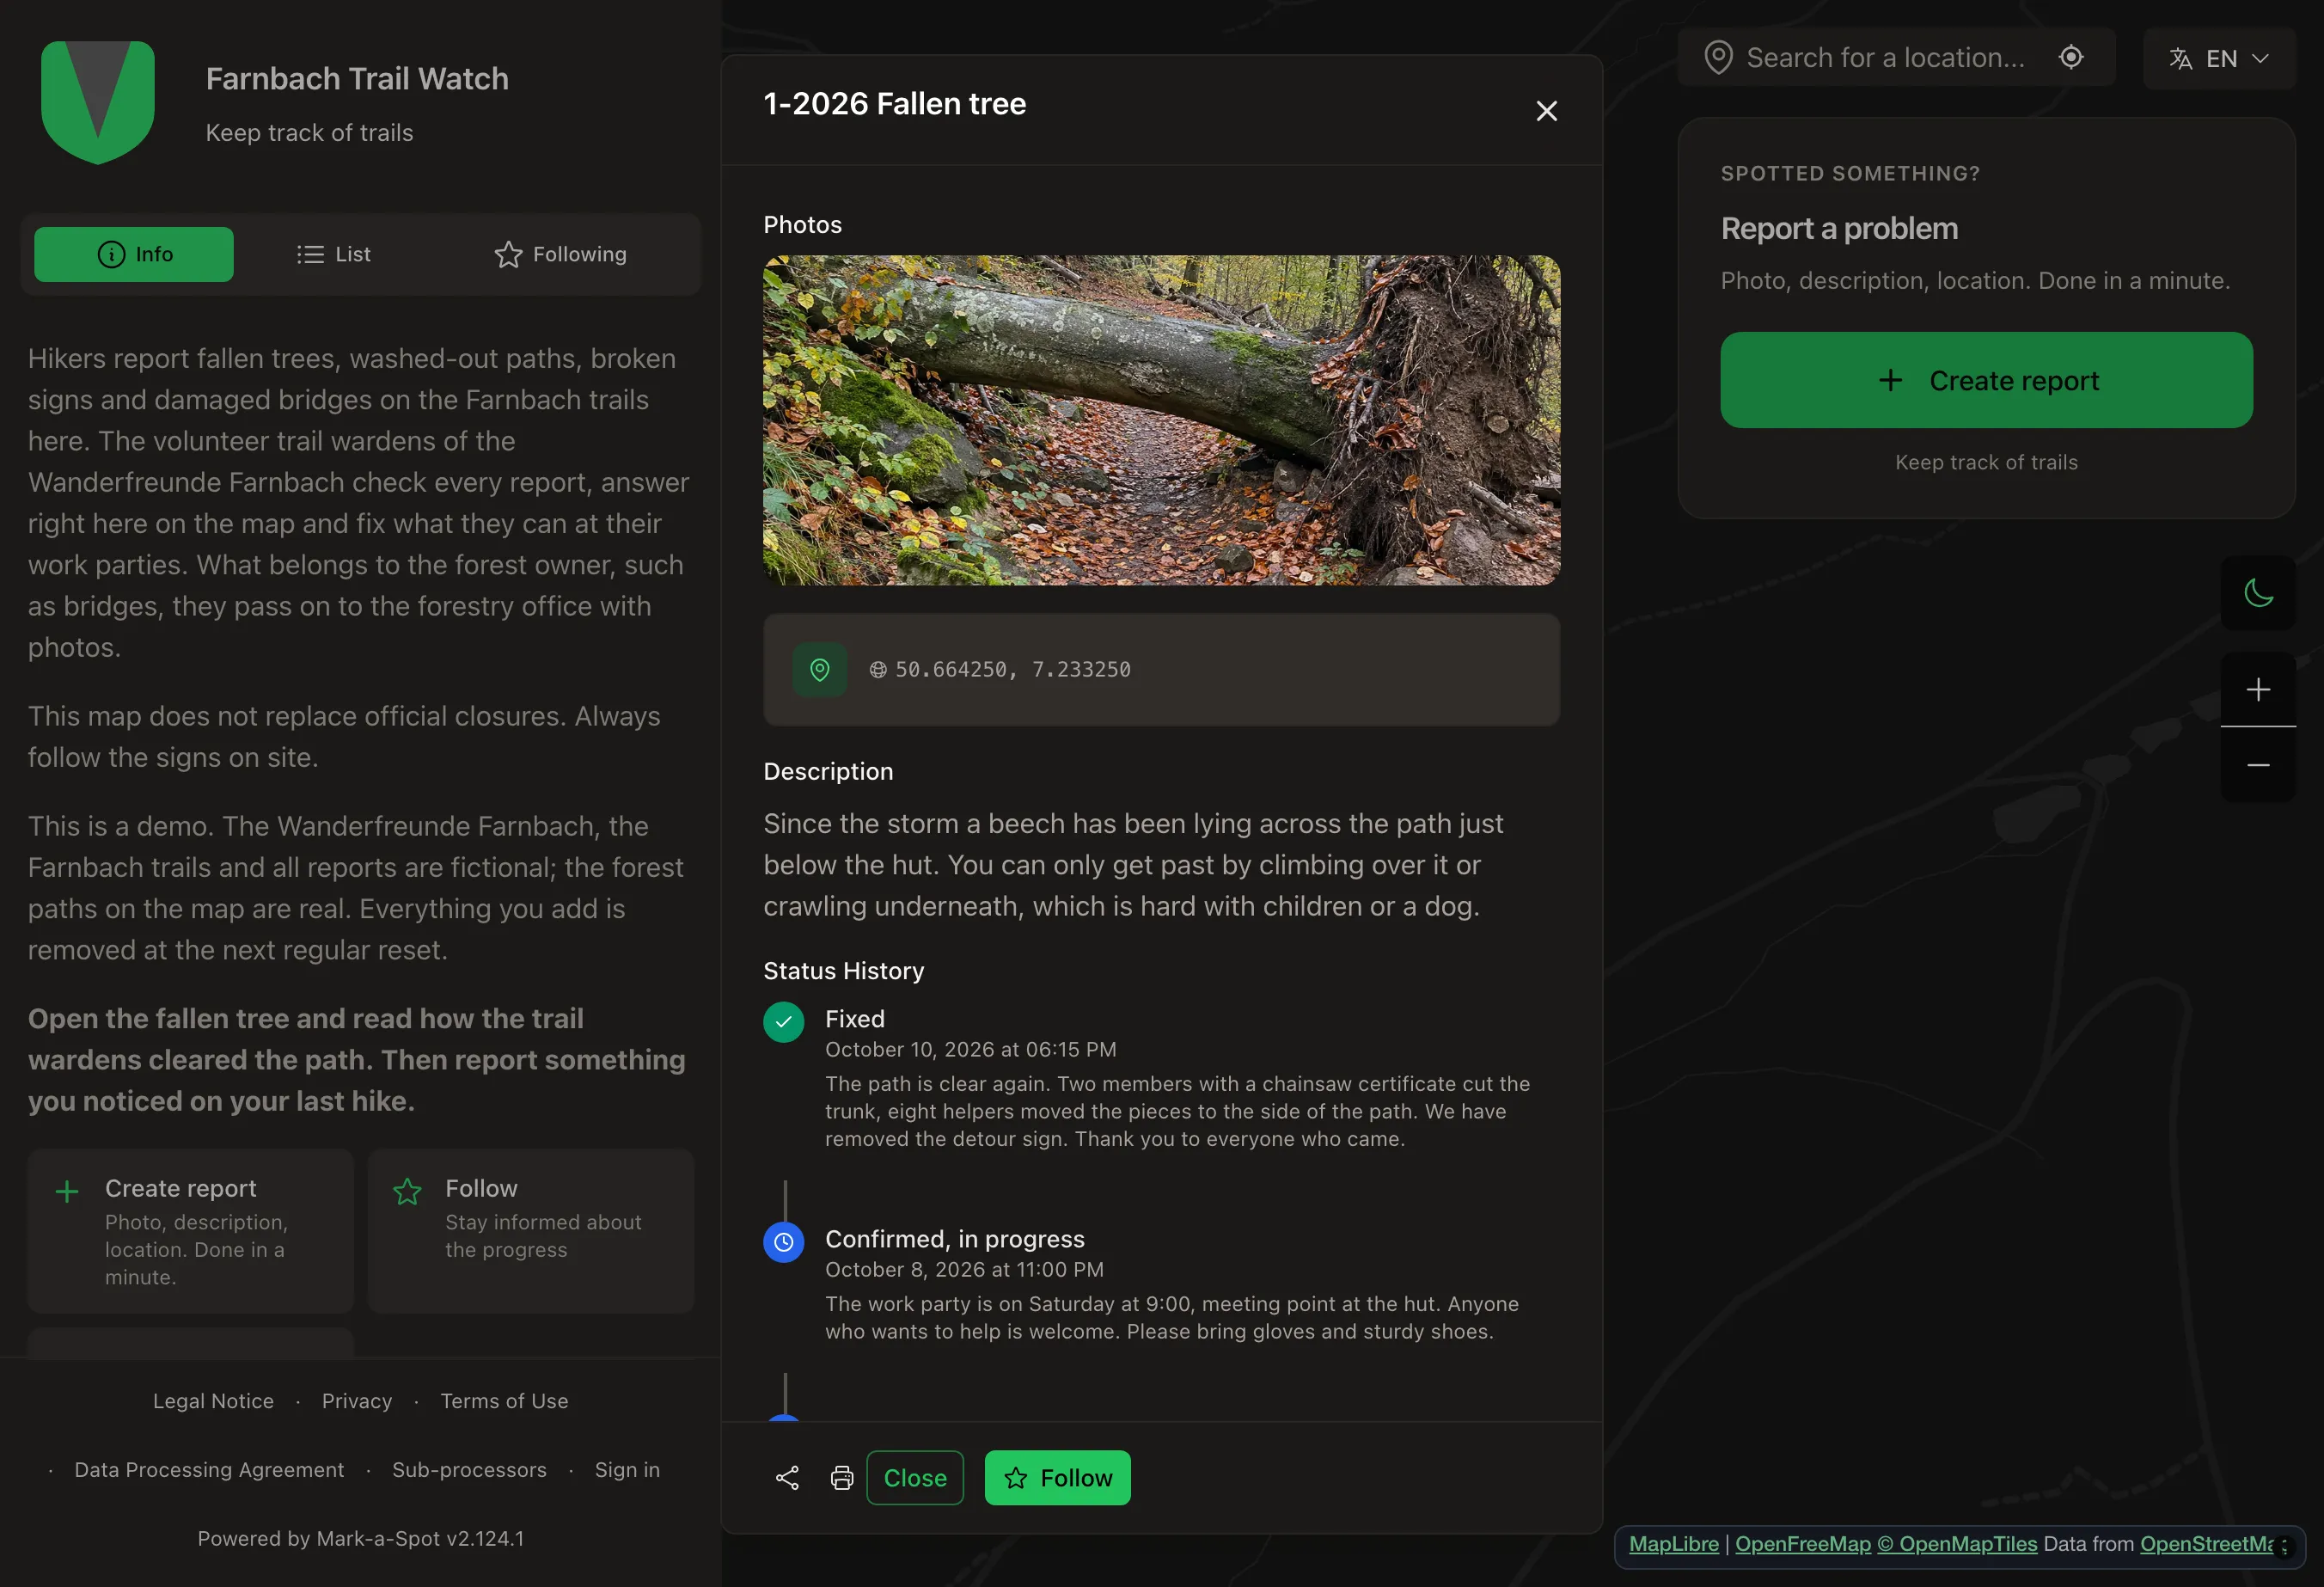2324x1587 pixels.
Task: Print the report using the printer icon
Action: coord(842,1478)
